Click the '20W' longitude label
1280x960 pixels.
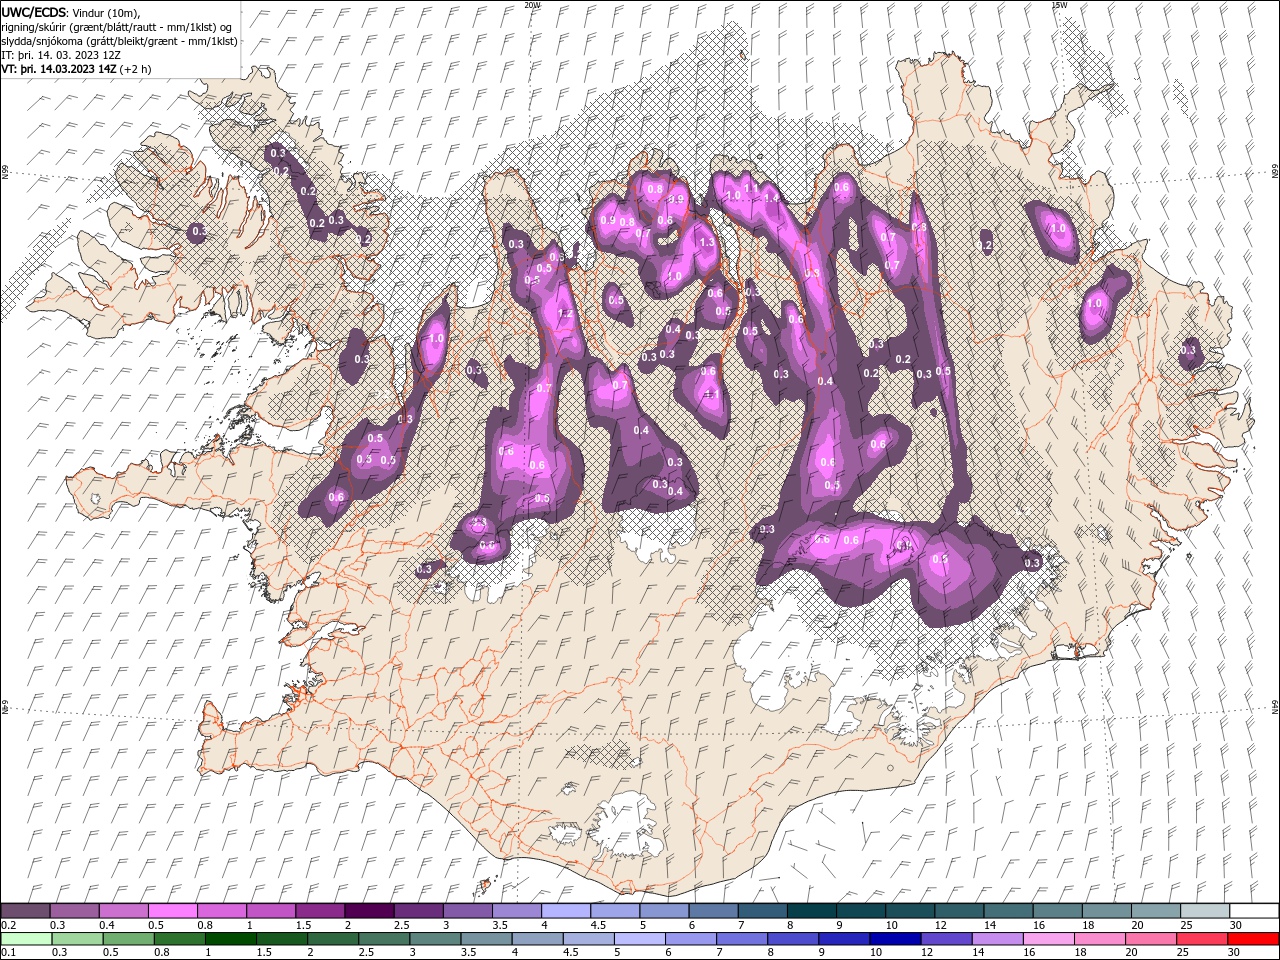(x=532, y=5)
